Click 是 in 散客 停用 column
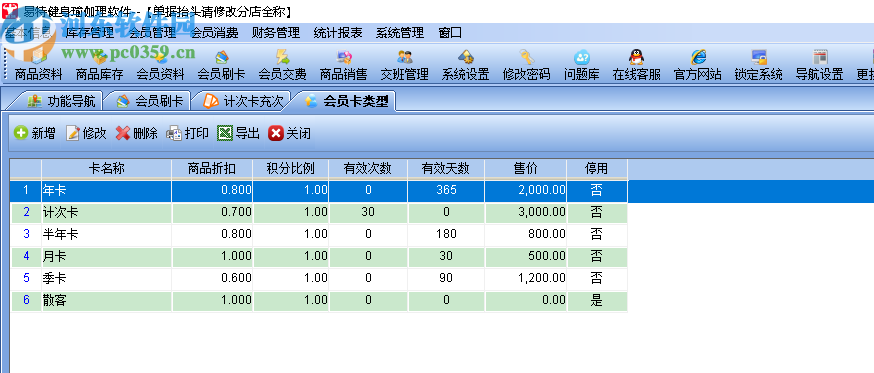The height and width of the screenshot is (373, 874). point(597,301)
